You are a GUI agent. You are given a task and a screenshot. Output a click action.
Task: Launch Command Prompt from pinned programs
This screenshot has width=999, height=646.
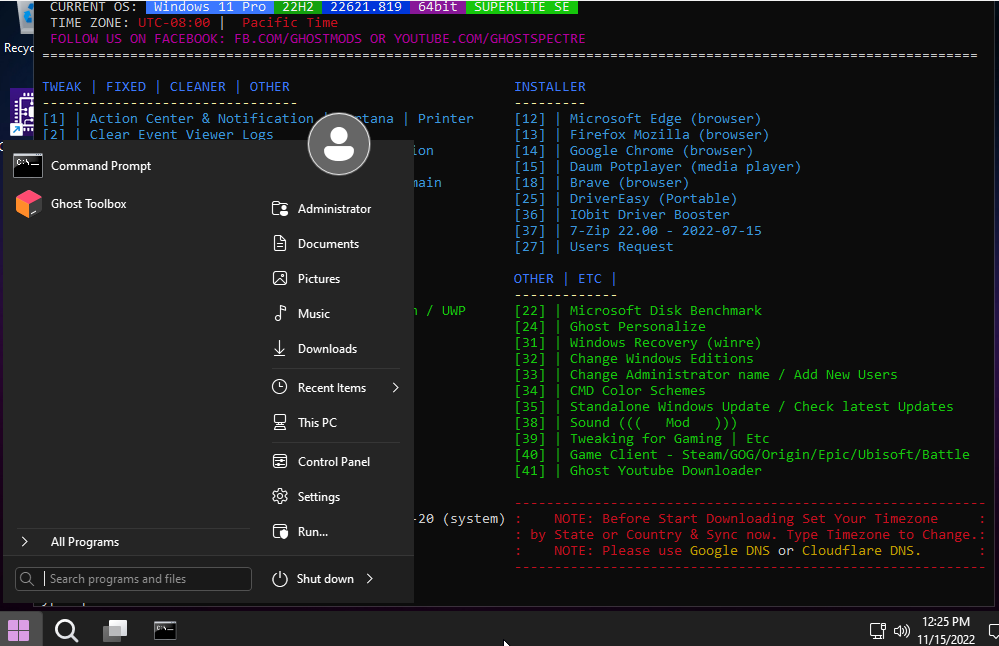100,166
